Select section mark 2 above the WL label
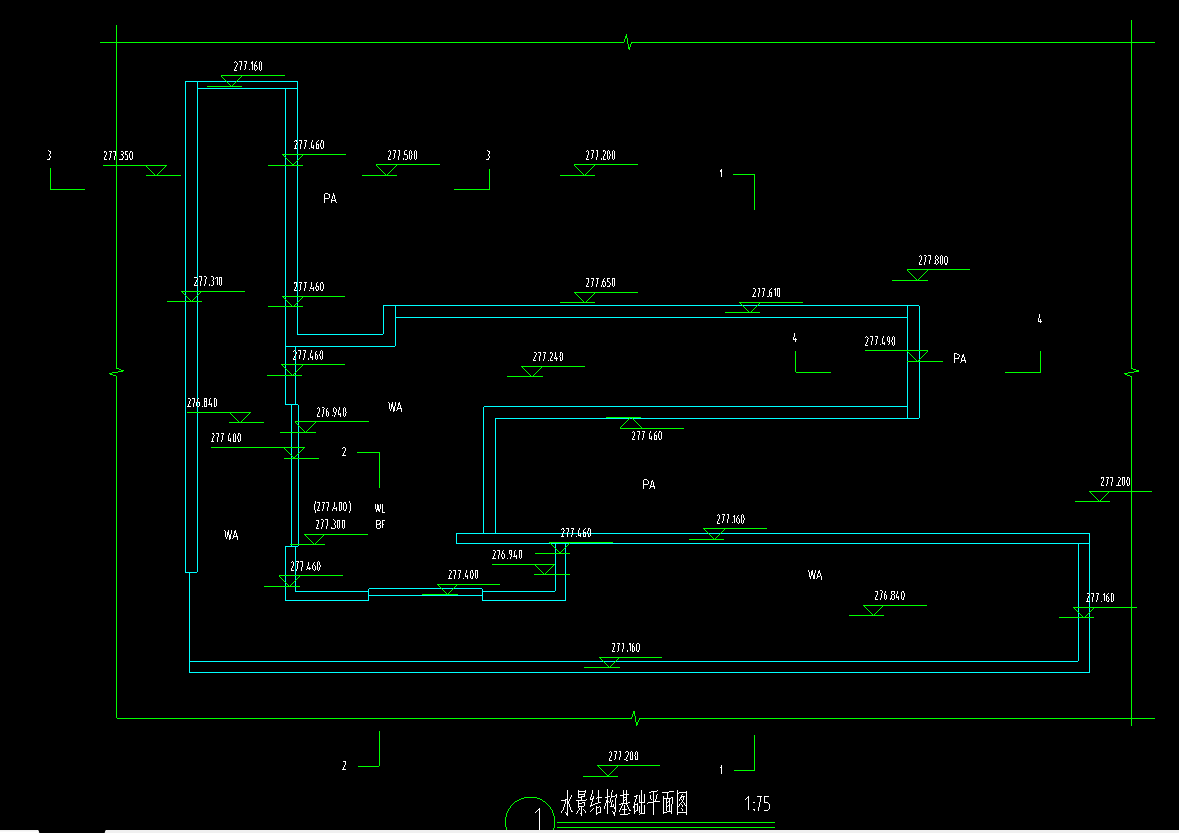 tap(344, 452)
